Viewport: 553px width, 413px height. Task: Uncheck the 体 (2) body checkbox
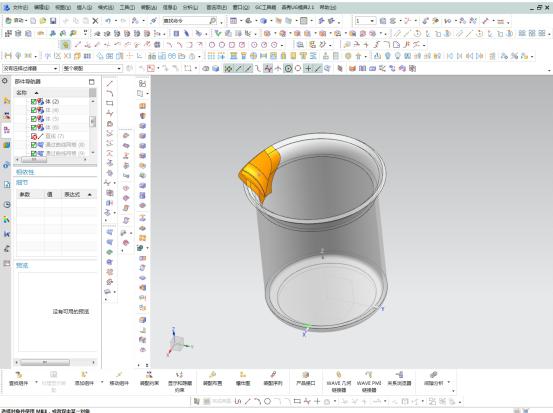coord(34,102)
